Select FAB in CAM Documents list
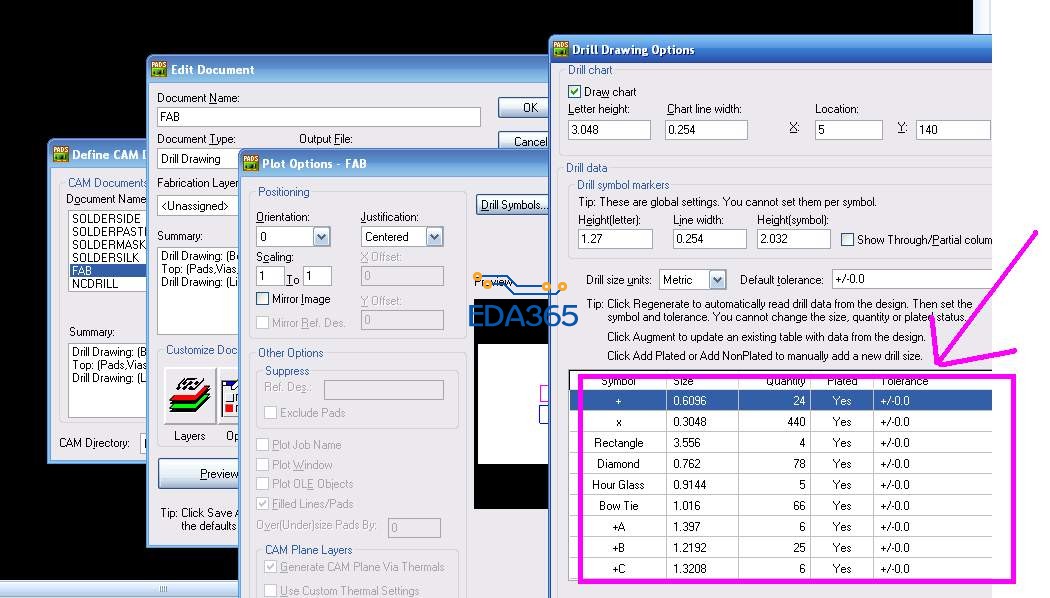This screenshot has height=598, width=1050. click(x=107, y=271)
